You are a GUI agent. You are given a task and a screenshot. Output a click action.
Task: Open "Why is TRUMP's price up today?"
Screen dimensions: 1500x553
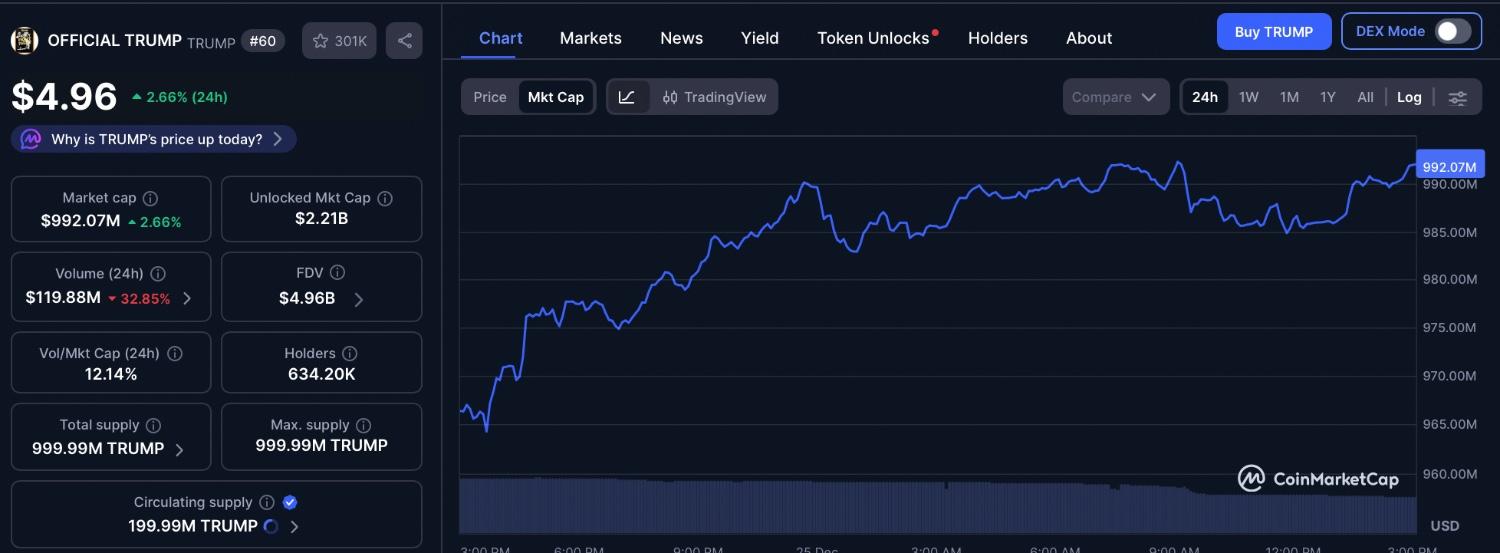point(156,139)
